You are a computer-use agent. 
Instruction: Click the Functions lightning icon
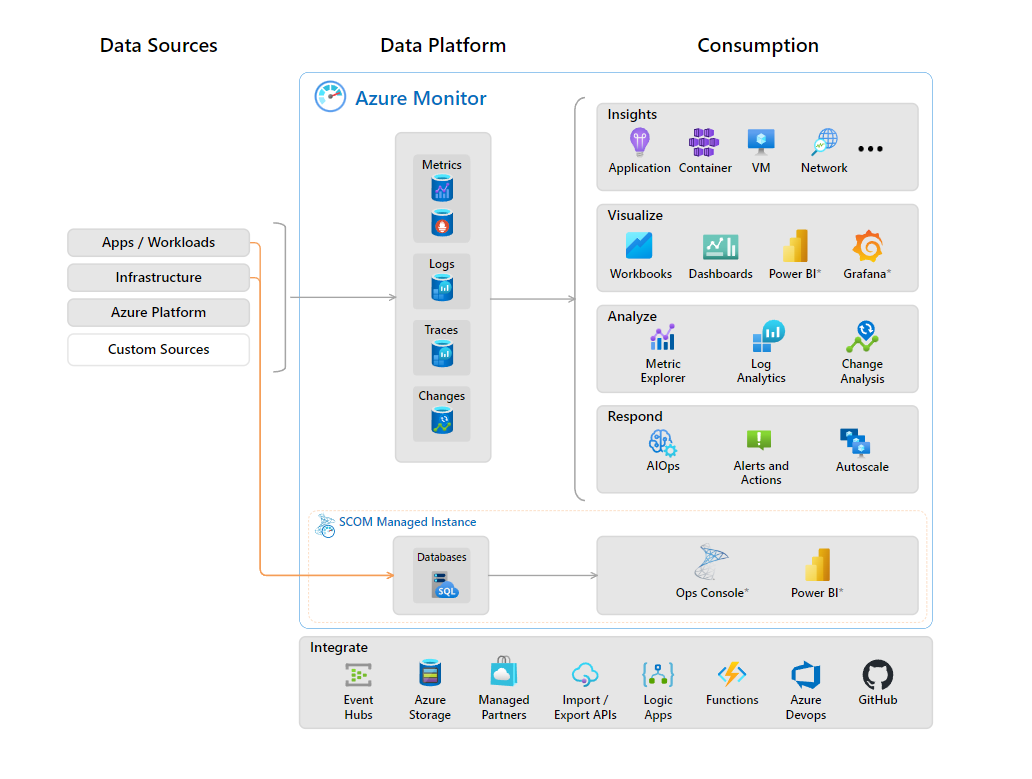pos(732,674)
